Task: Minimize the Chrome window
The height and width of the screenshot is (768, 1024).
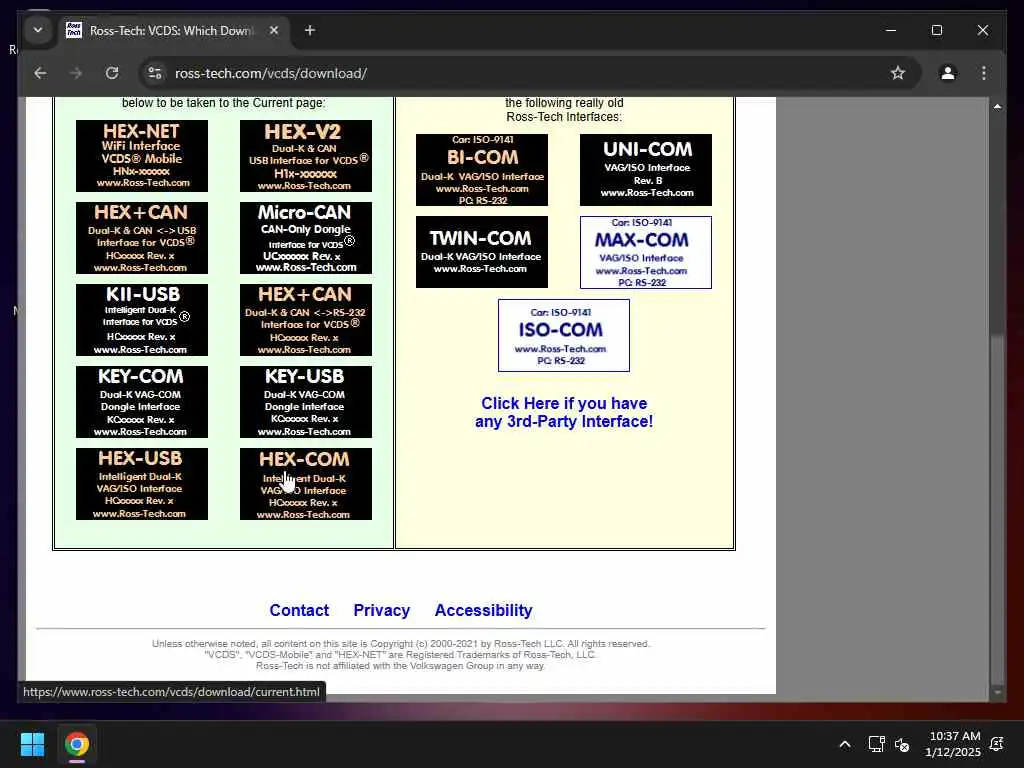Action: [x=891, y=30]
